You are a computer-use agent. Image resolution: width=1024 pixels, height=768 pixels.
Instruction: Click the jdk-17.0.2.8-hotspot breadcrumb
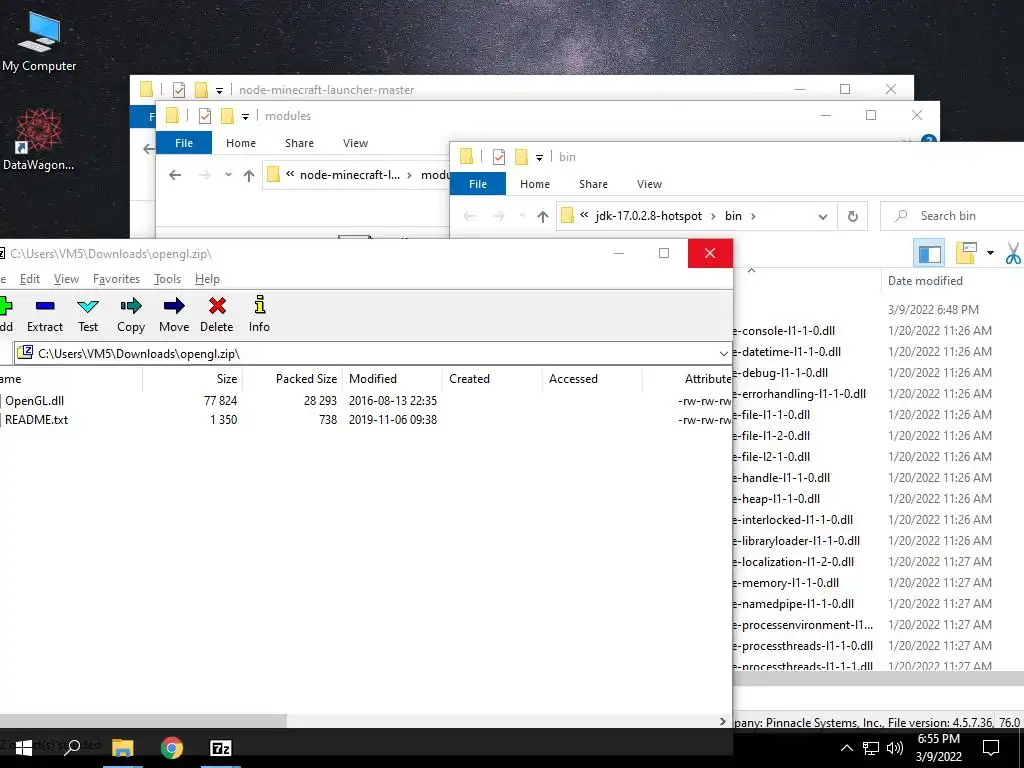[x=648, y=216]
